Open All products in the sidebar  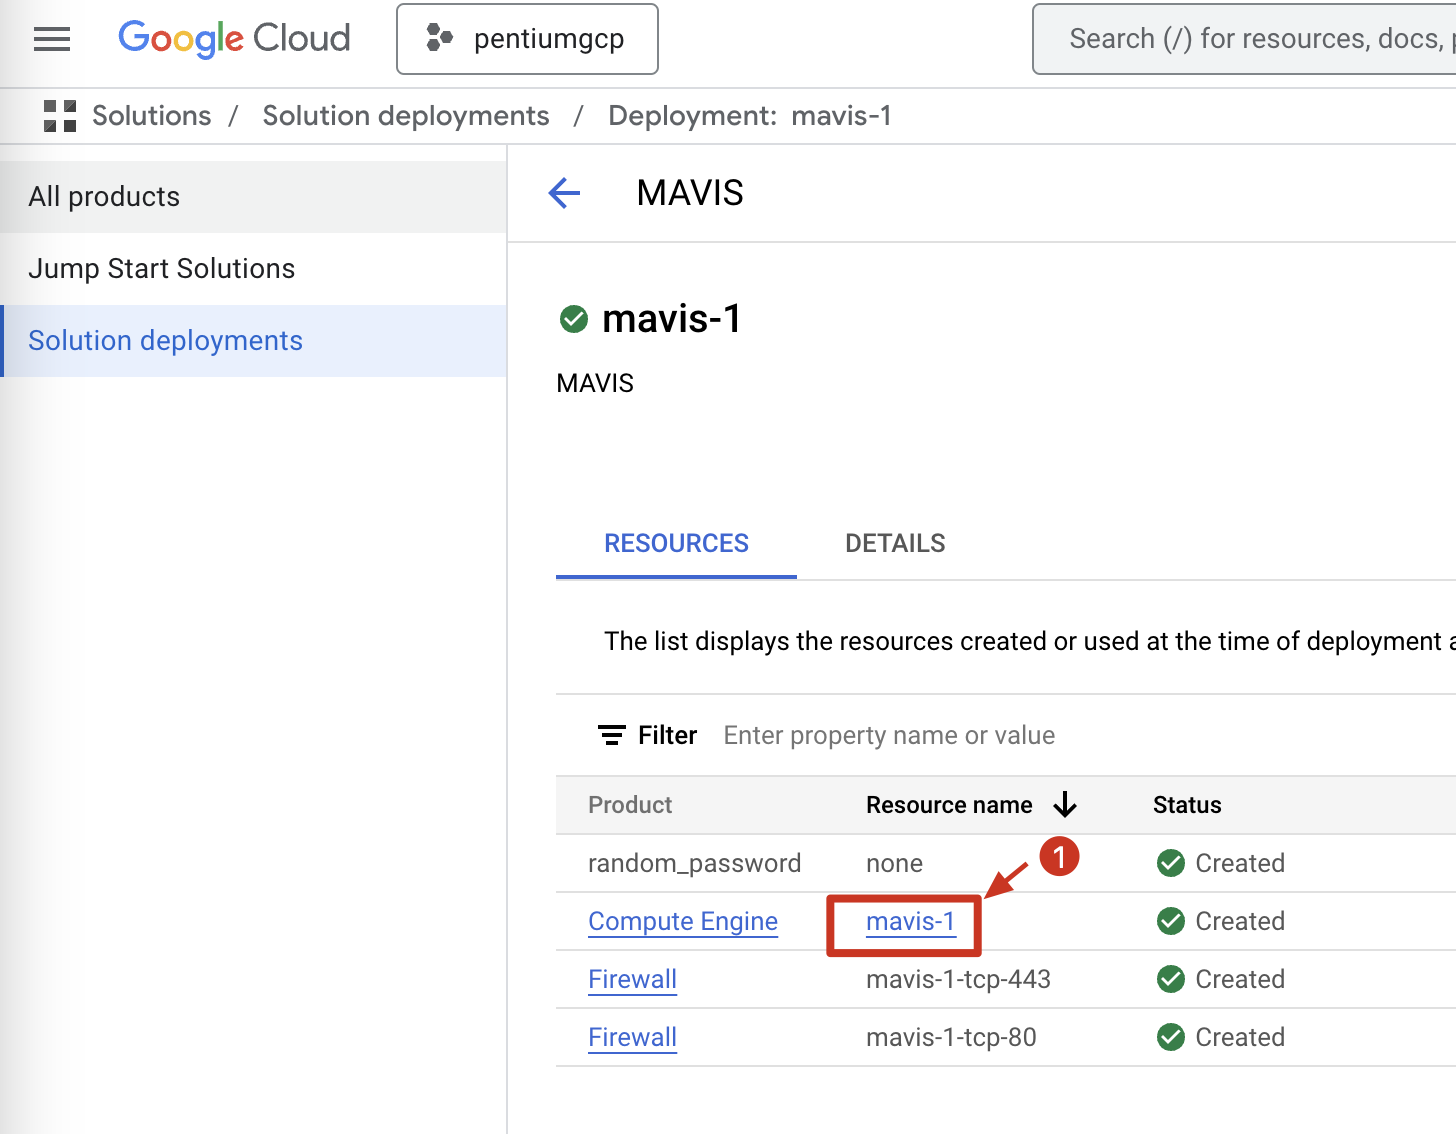point(104,197)
